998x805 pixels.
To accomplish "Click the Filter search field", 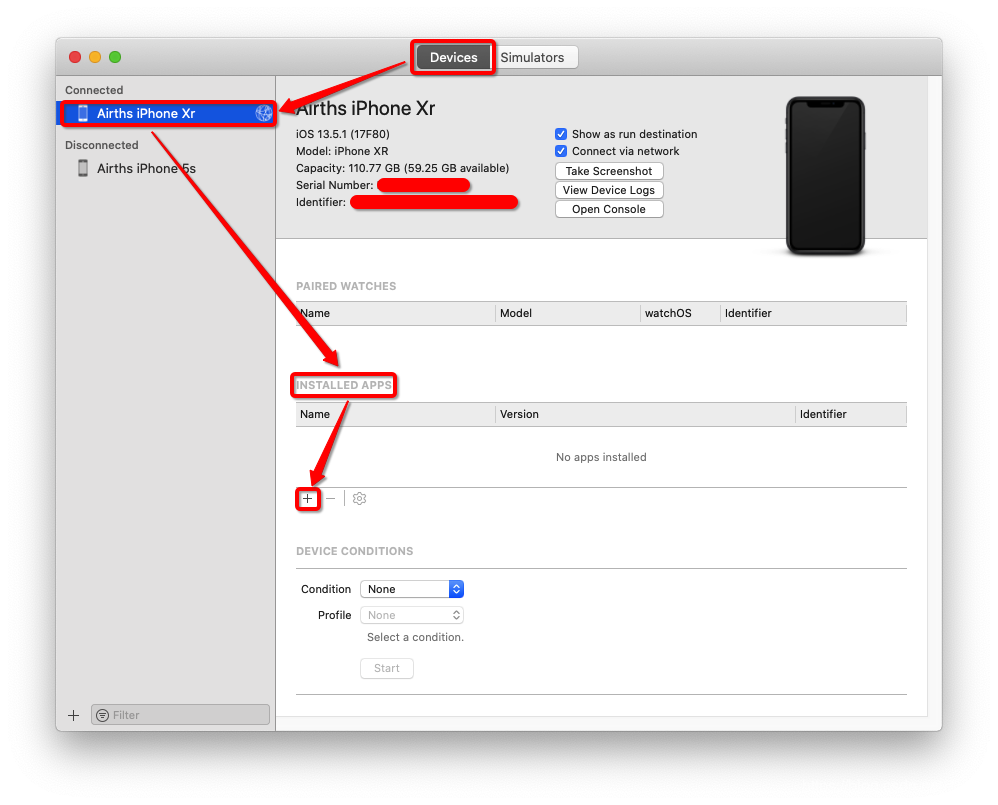I will 180,715.
